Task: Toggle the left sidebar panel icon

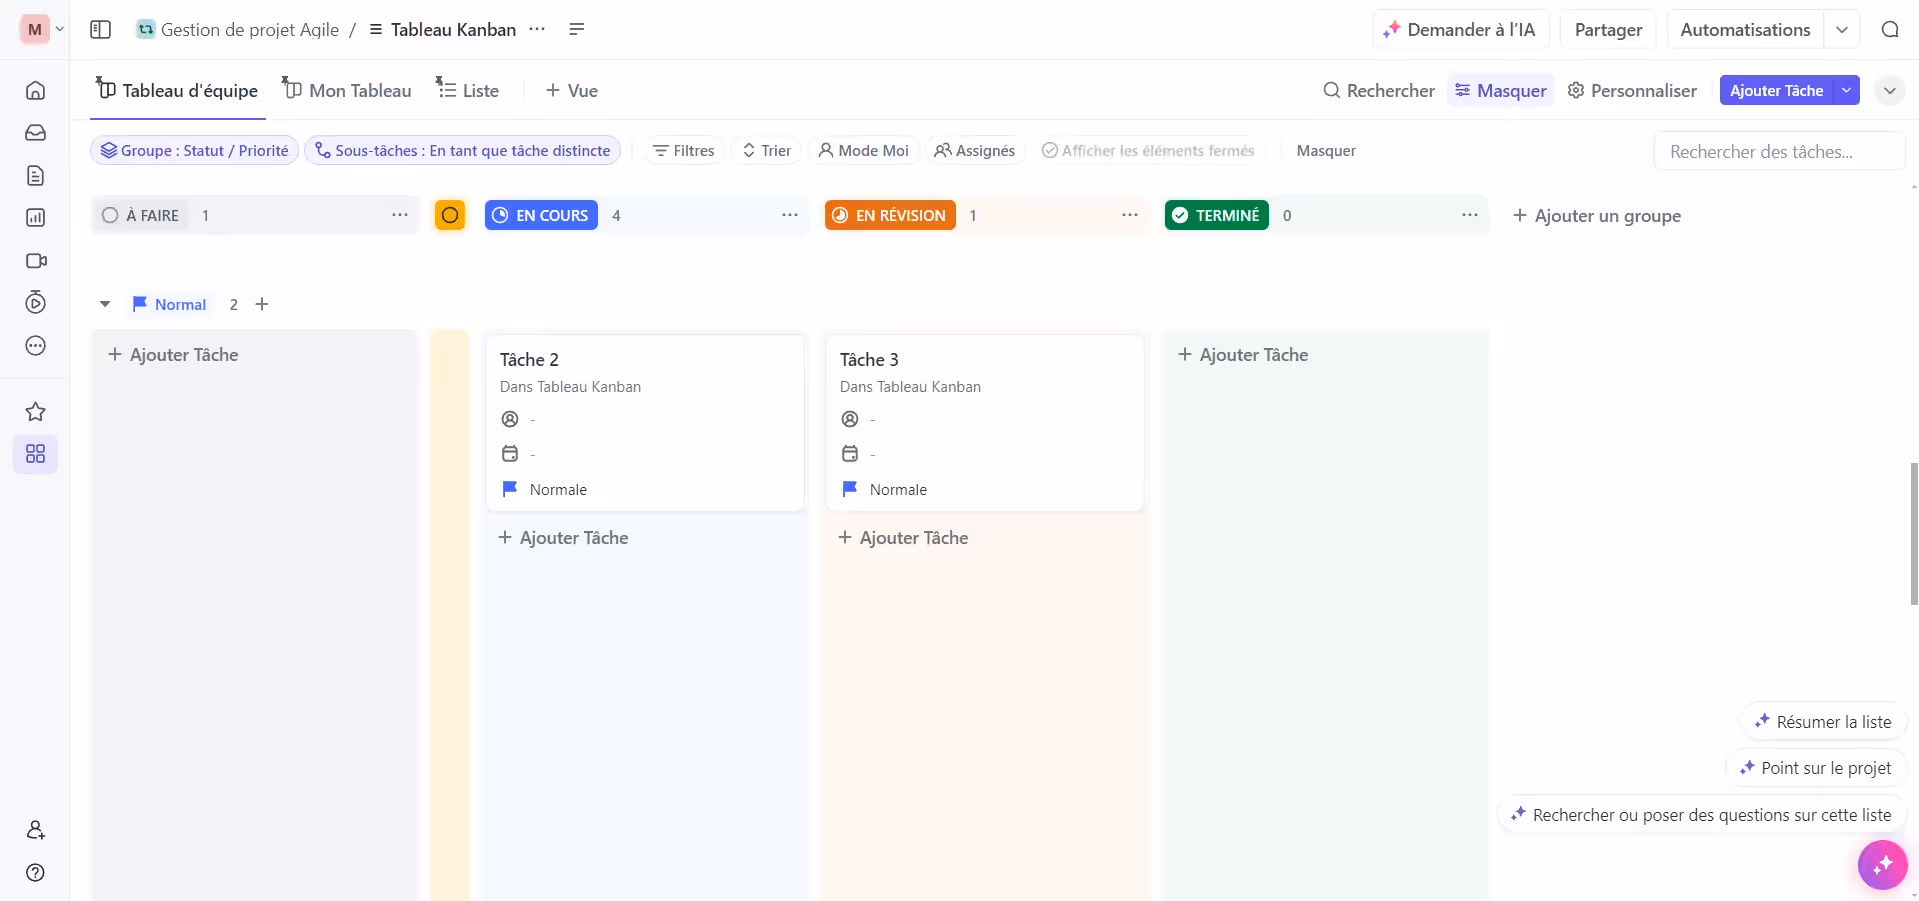Action: [100, 30]
